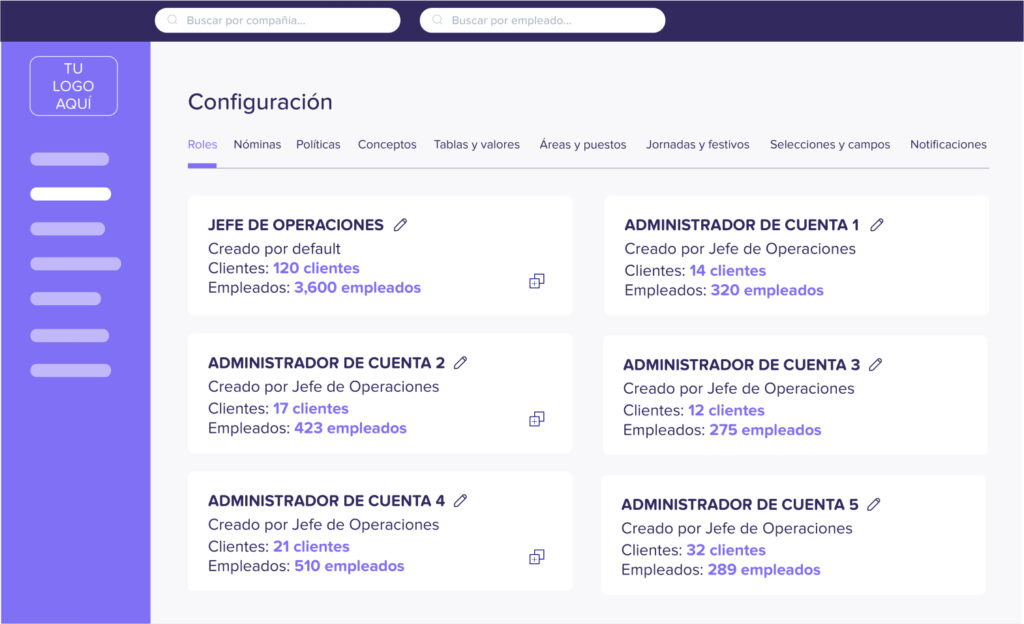Open the Notificaciones tab
This screenshot has height=624, width=1024.
(948, 144)
